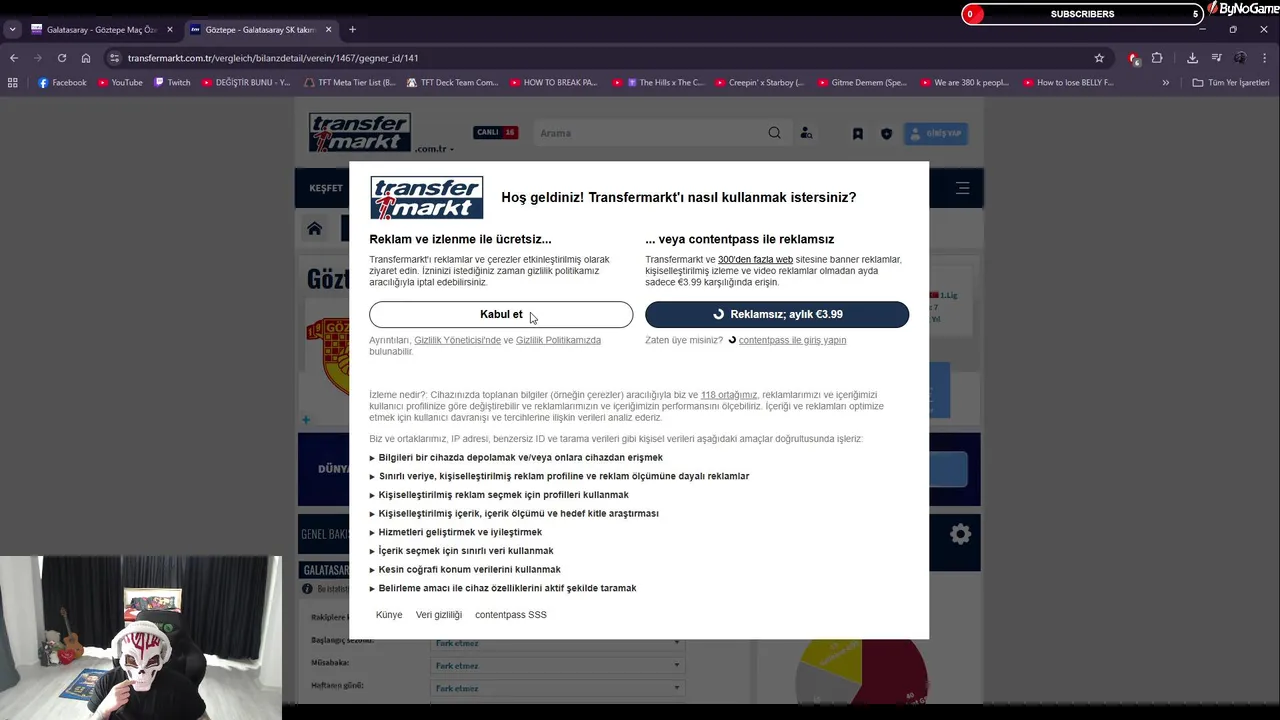The width and height of the screenshot is (1280, 720).
Task: Open Chrome media control icon
Action: tap(1216, 58)
